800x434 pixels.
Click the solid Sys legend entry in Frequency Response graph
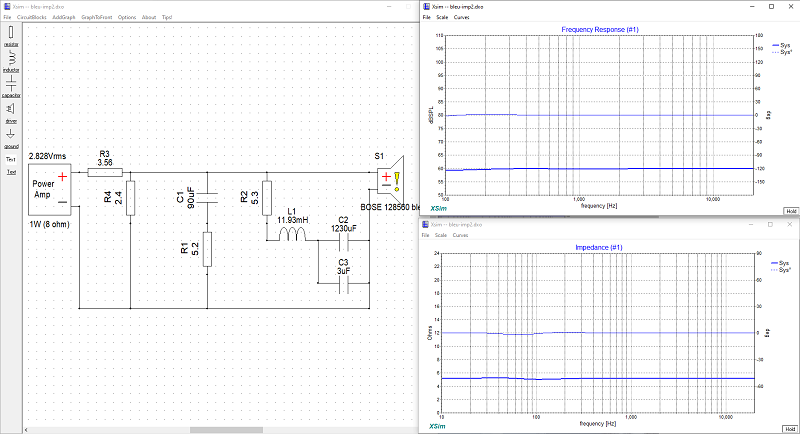[782, 45]
